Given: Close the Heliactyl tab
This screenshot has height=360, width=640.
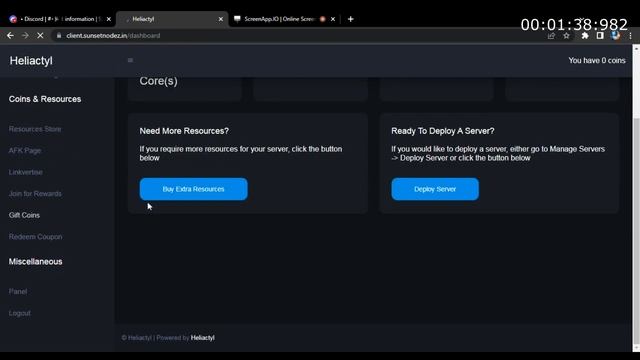Looking at the screenshot, I should 221,19.
